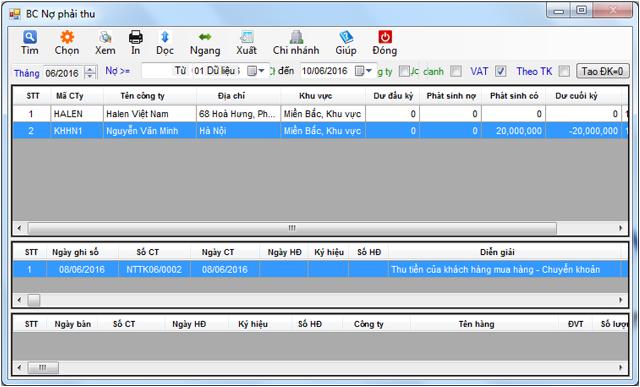The image size is (640, 387).
Task: Toggle the VAT checkbox
Action: coord(501,71)
